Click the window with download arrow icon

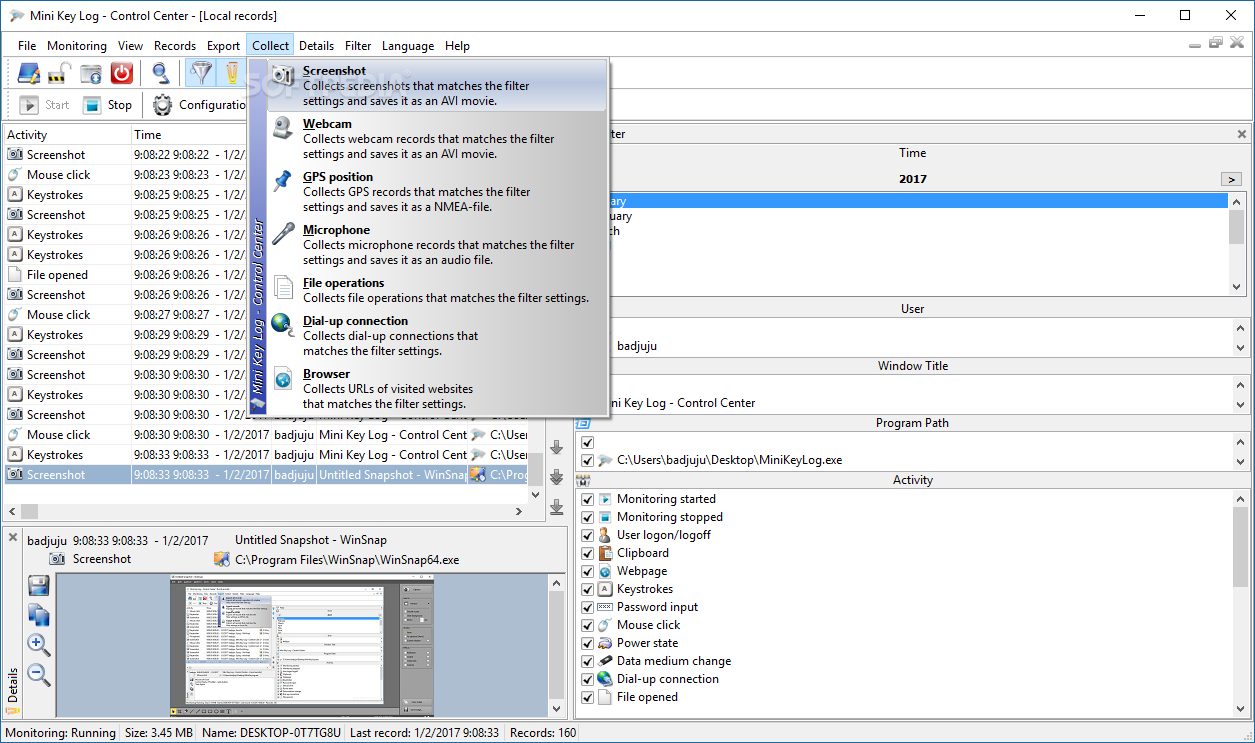tap(91, 73)
